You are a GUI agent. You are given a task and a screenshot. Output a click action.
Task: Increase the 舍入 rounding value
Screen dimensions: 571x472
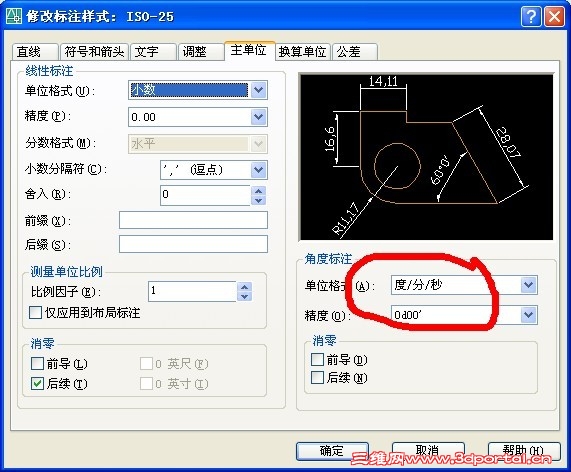(x=259, y=191)
